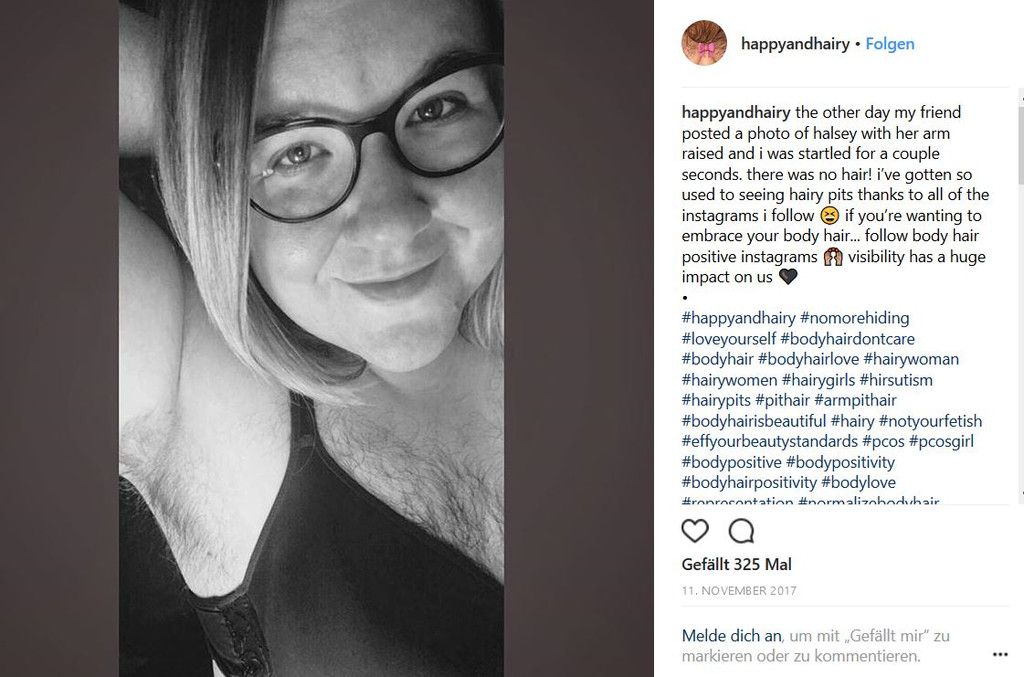Open the #effyourbeautystandards hashtag
Screen dimensions: 1024x677
click(x=769, y=441)
